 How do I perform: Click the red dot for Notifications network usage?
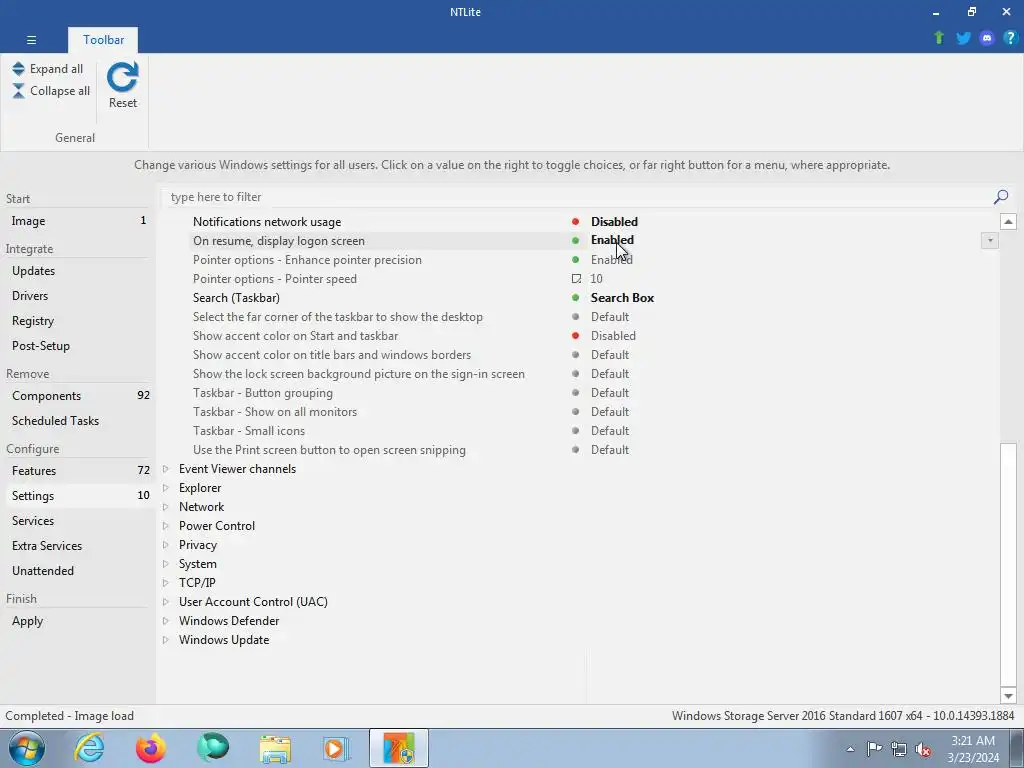(575, 222)
